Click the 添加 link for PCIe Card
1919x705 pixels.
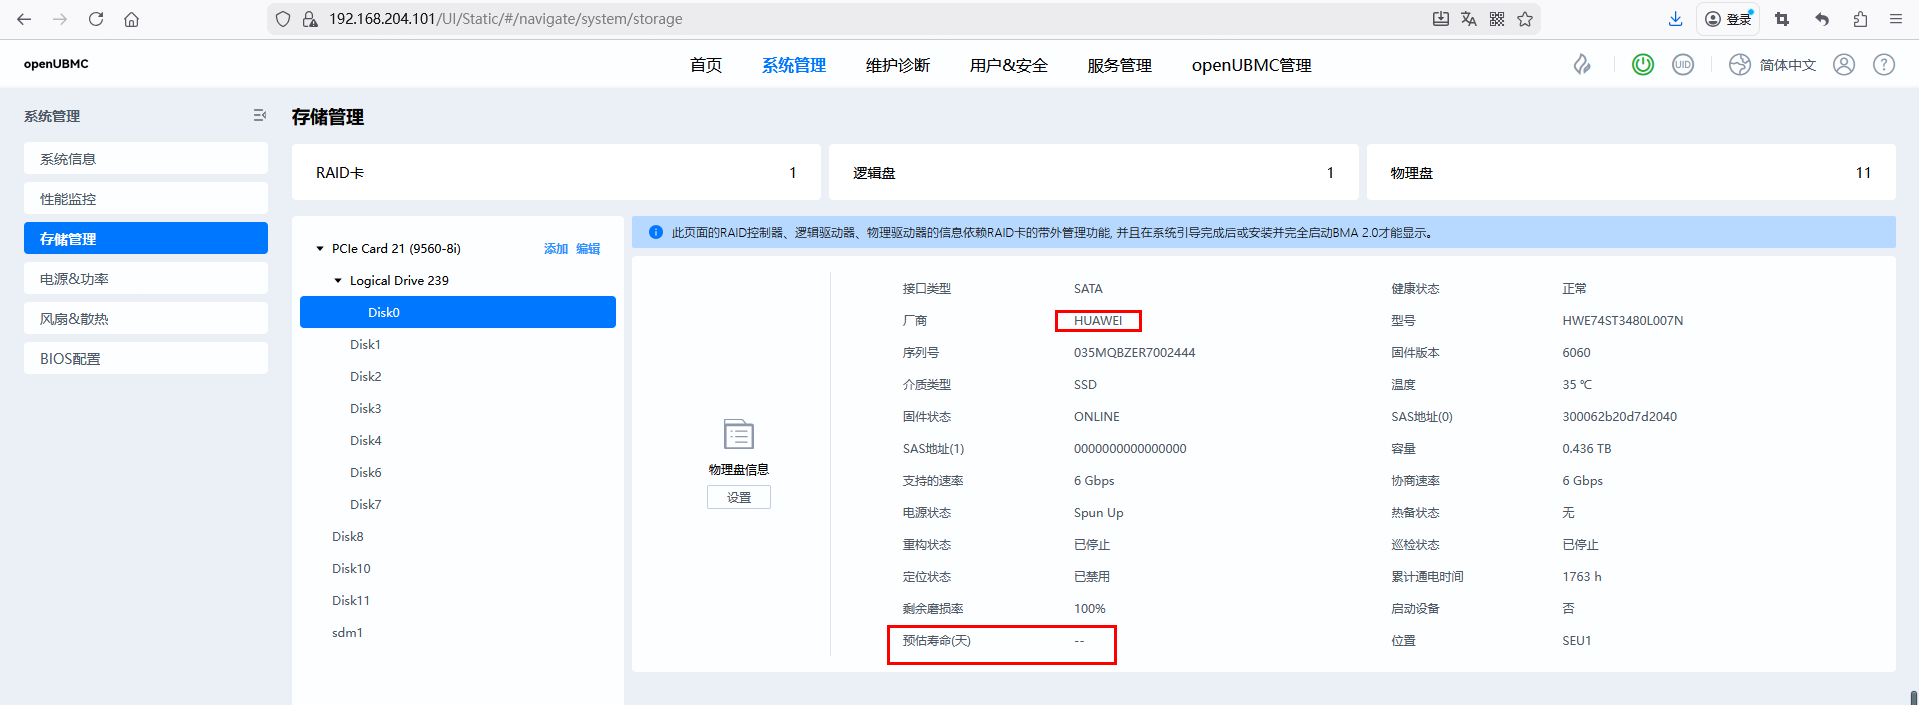[555, 249]
